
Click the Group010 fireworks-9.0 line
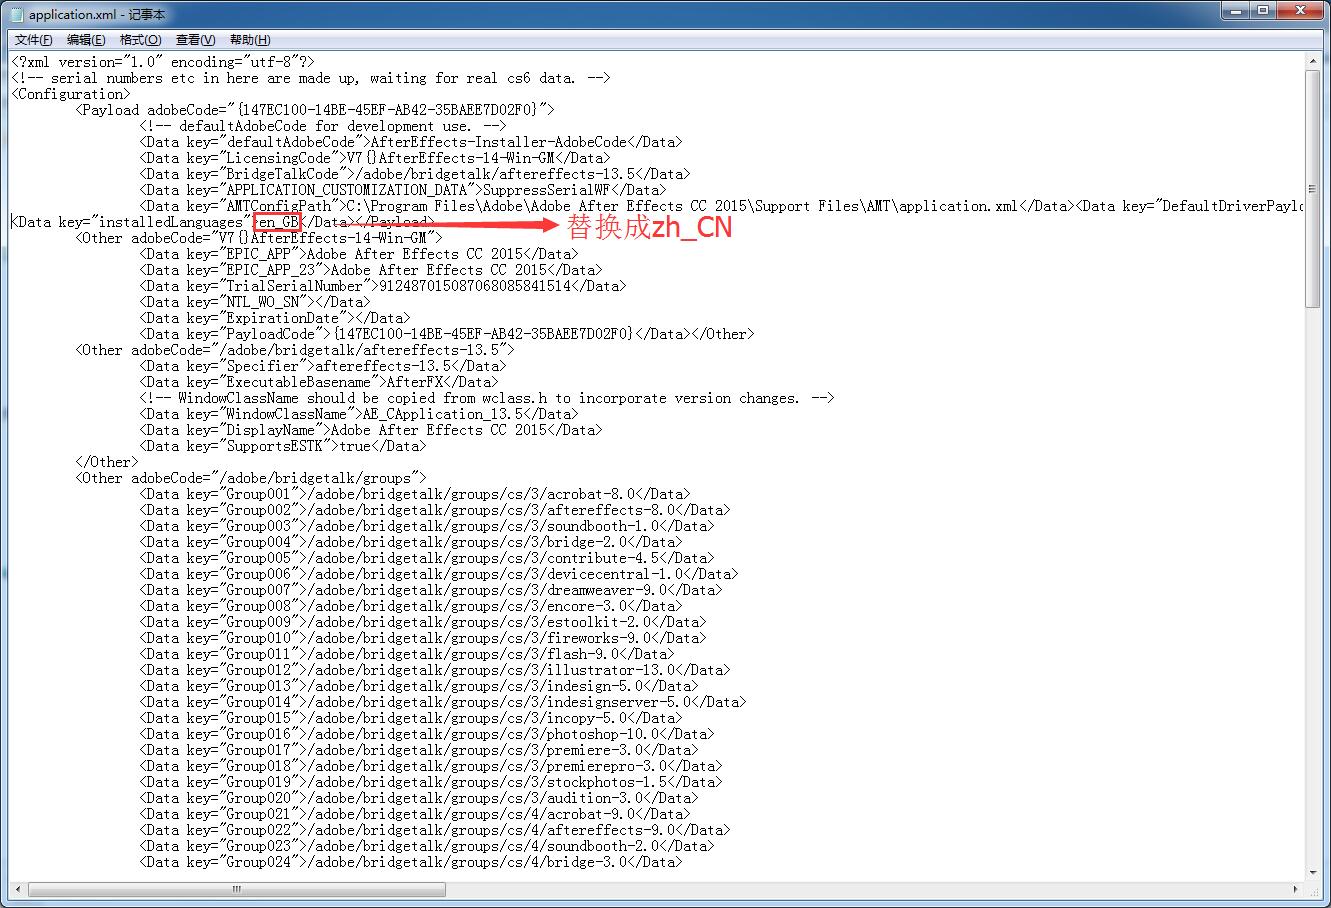[422, 638]
